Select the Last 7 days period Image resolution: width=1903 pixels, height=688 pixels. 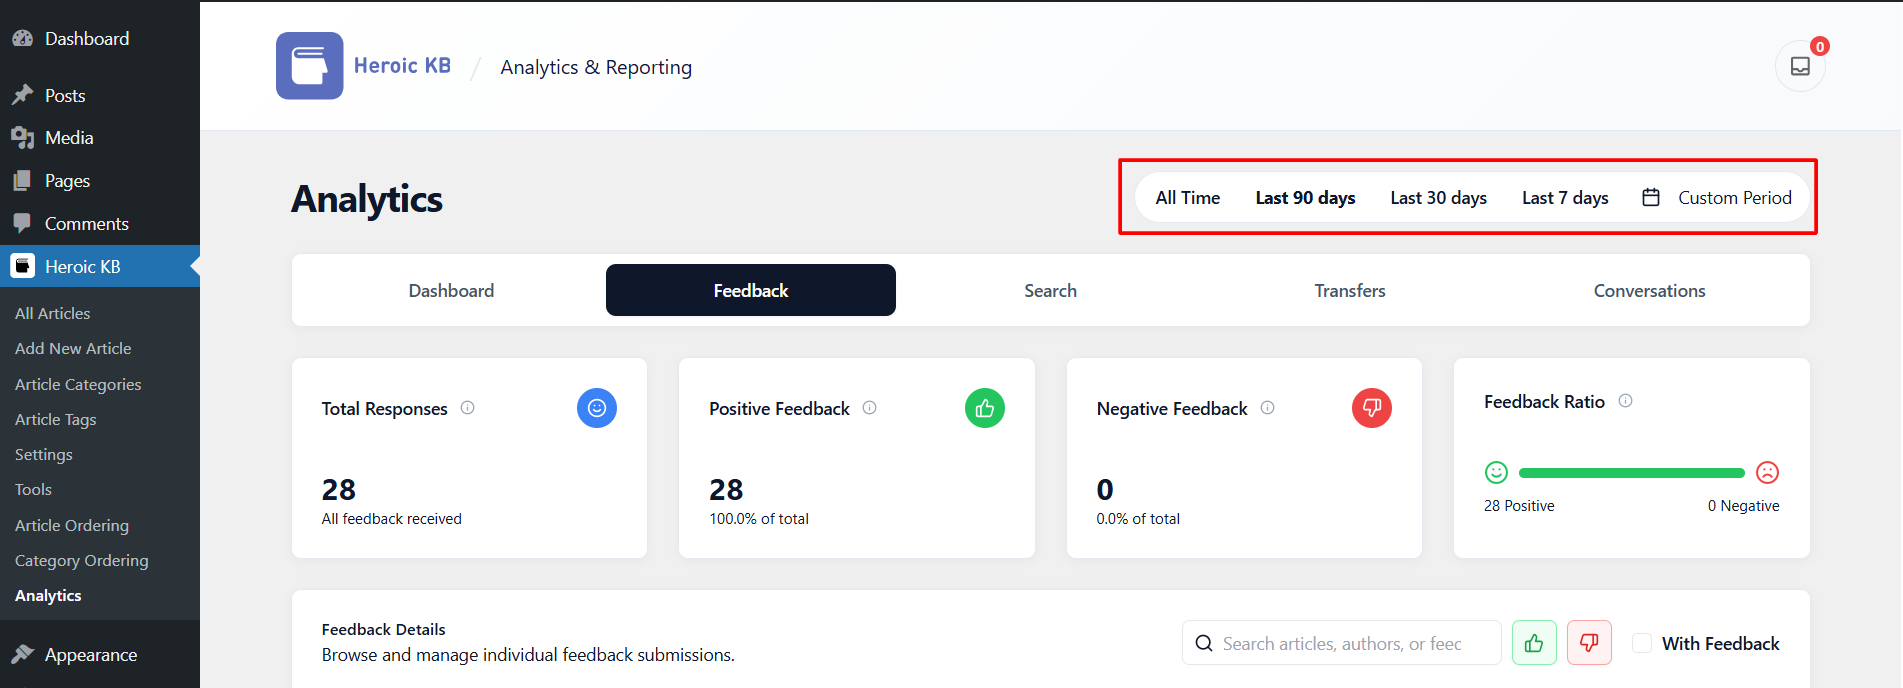[1565, 197]
